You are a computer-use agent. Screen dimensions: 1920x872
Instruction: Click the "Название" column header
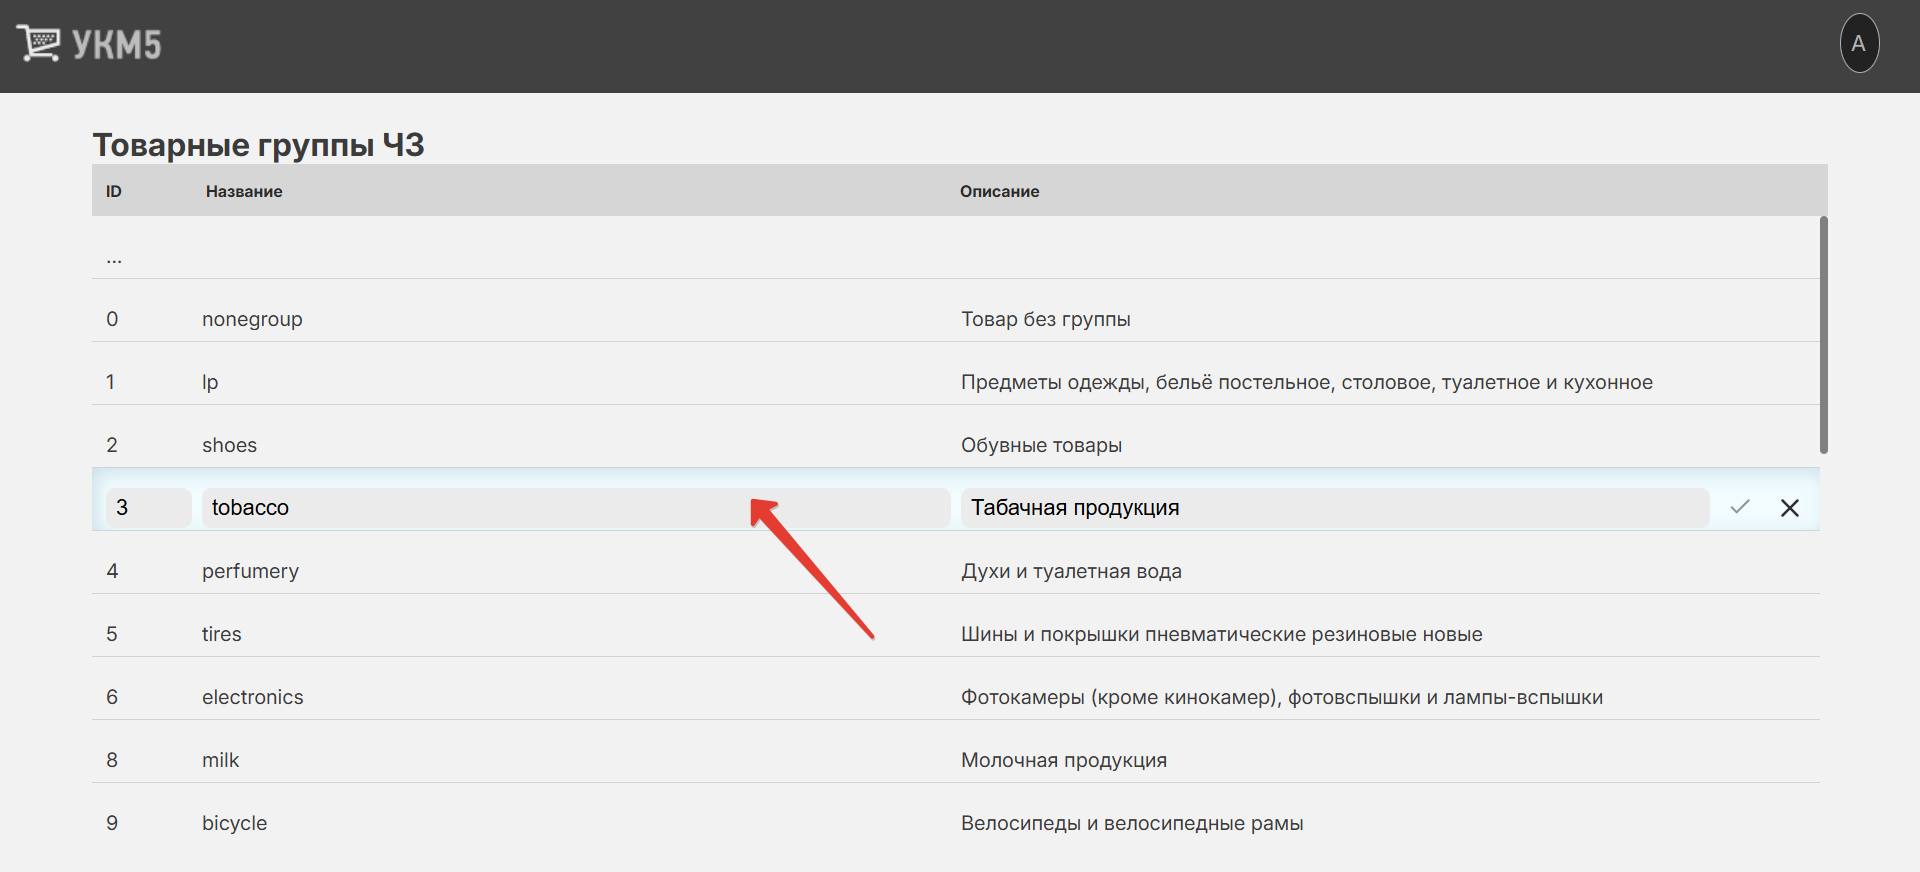(244, 191)
